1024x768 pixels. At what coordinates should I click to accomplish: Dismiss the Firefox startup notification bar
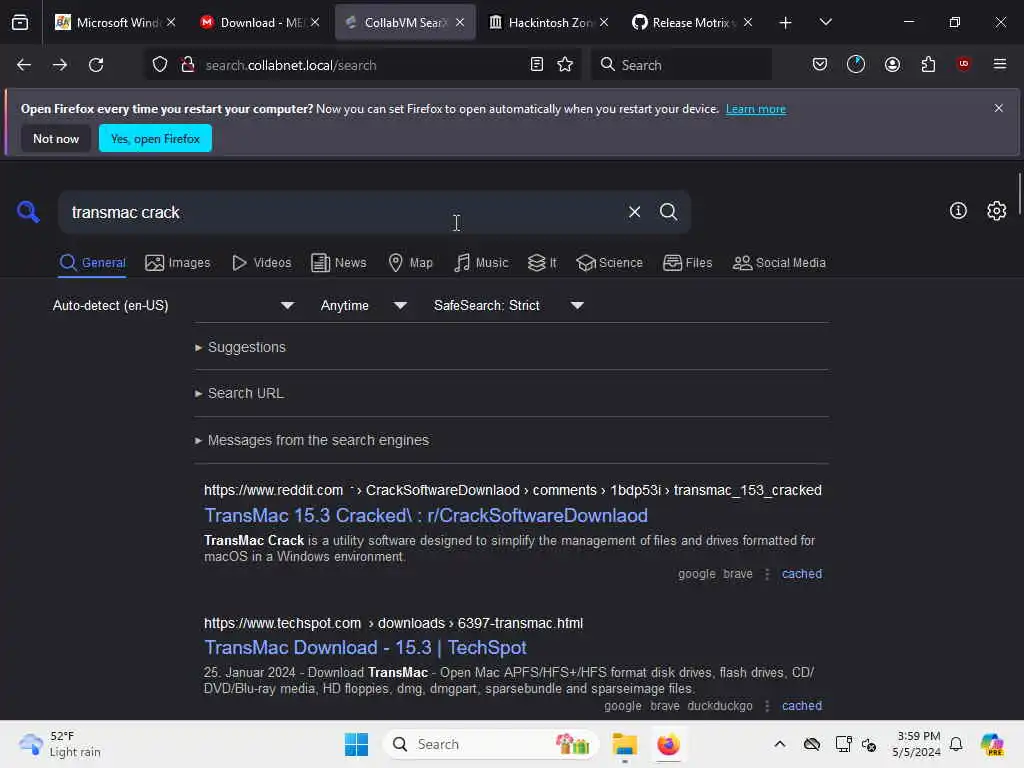[x=998, y=108]
